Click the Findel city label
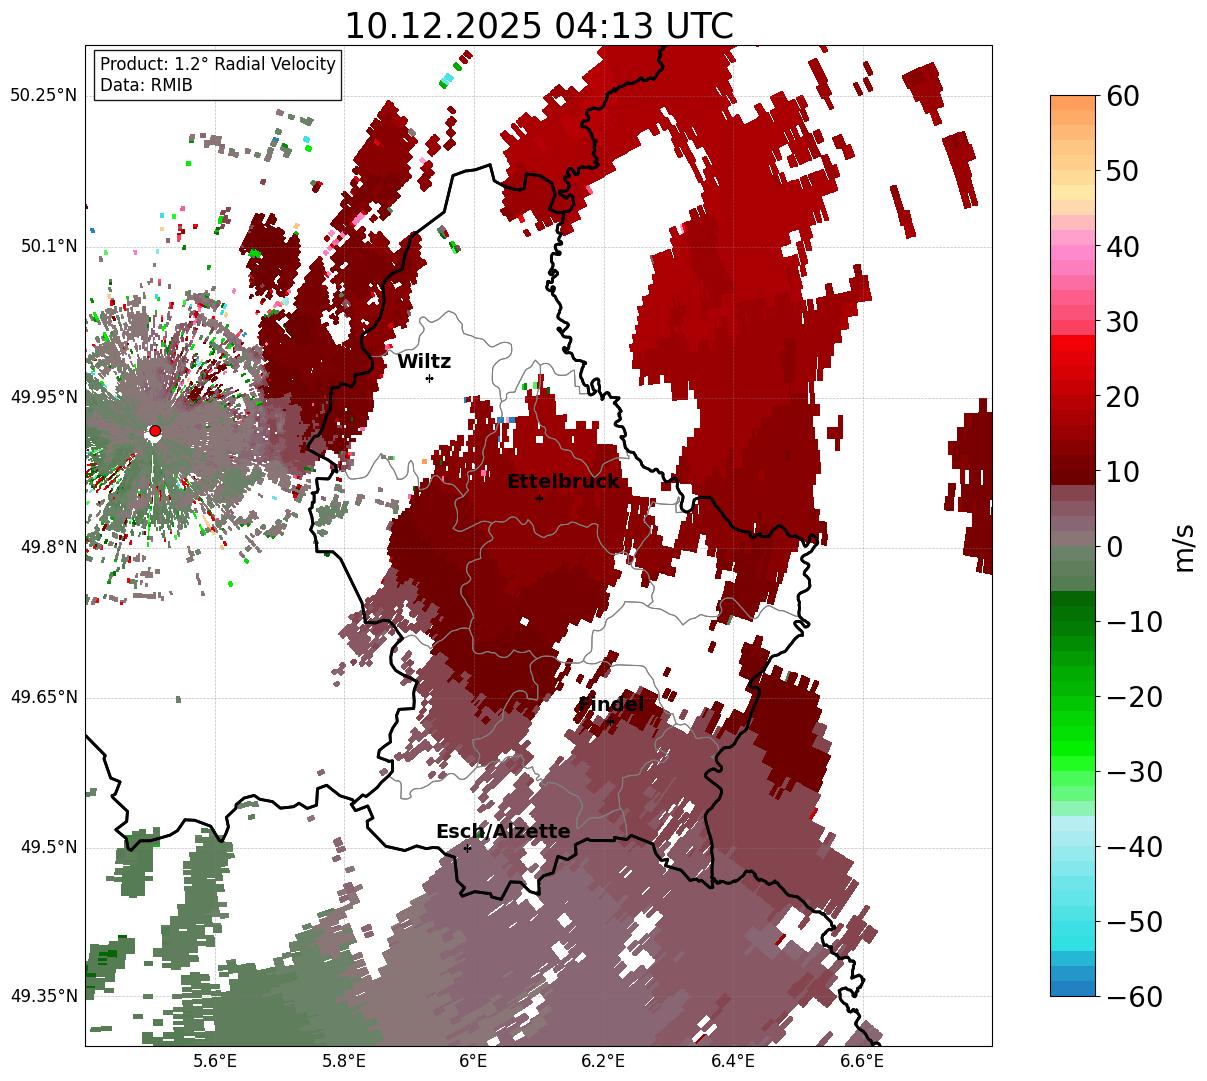 (x=611, y=705)
